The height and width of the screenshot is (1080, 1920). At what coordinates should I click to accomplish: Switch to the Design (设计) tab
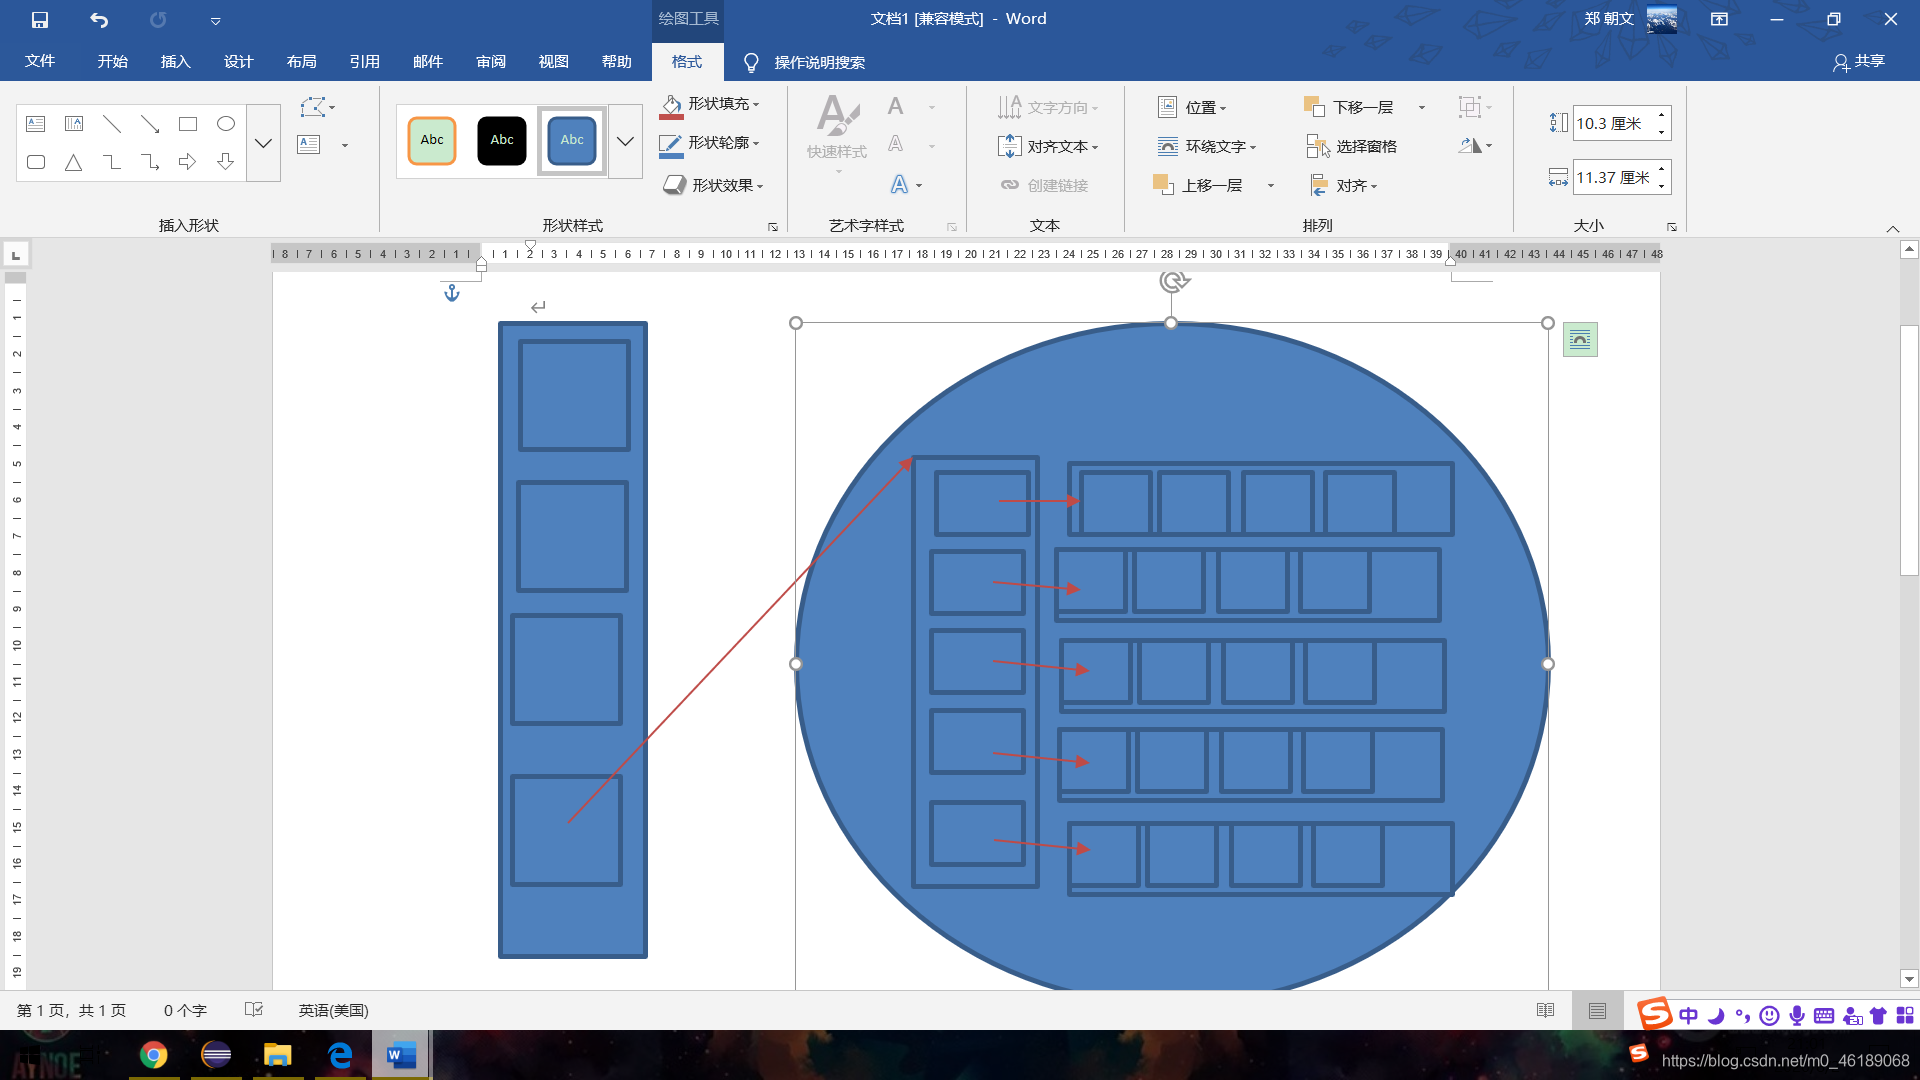[238, 62]
